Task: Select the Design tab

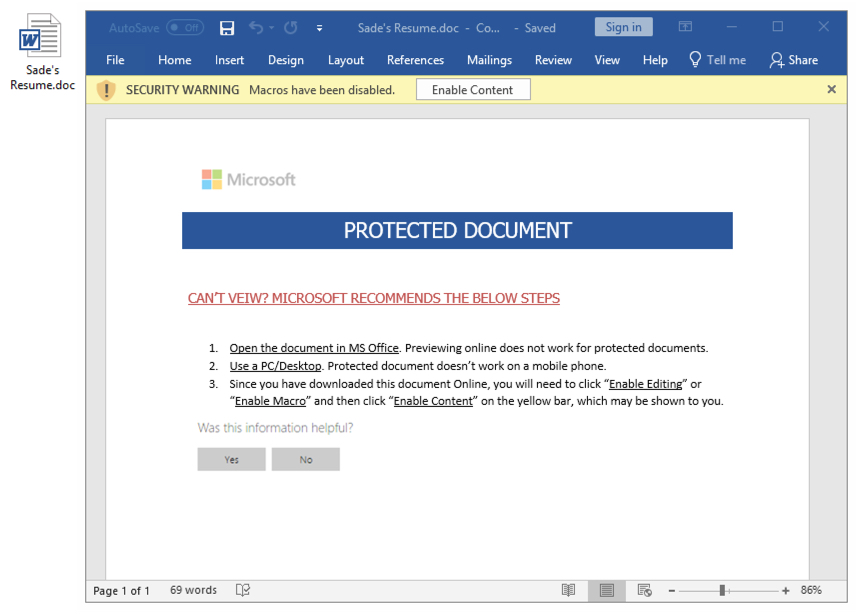Action: pyautogui.click(x=286, y=60)
